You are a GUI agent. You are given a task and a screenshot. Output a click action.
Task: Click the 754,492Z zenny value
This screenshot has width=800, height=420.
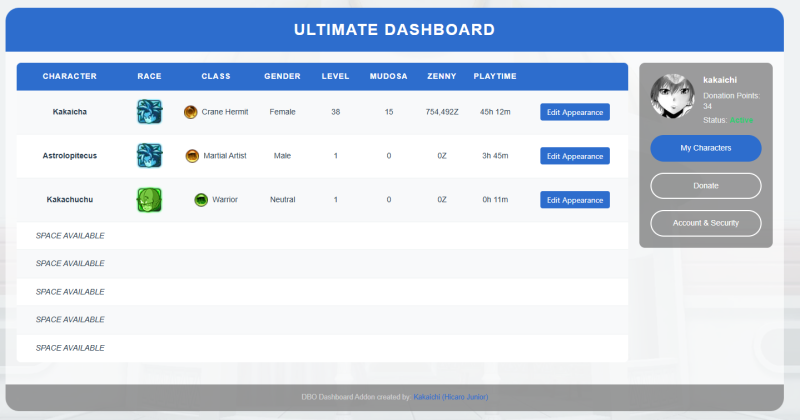click(x=442, y=112)
